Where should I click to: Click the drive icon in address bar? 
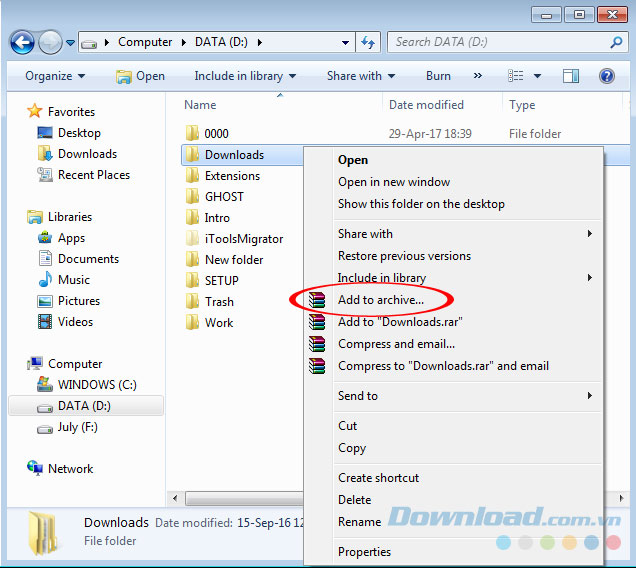[89, 43]
